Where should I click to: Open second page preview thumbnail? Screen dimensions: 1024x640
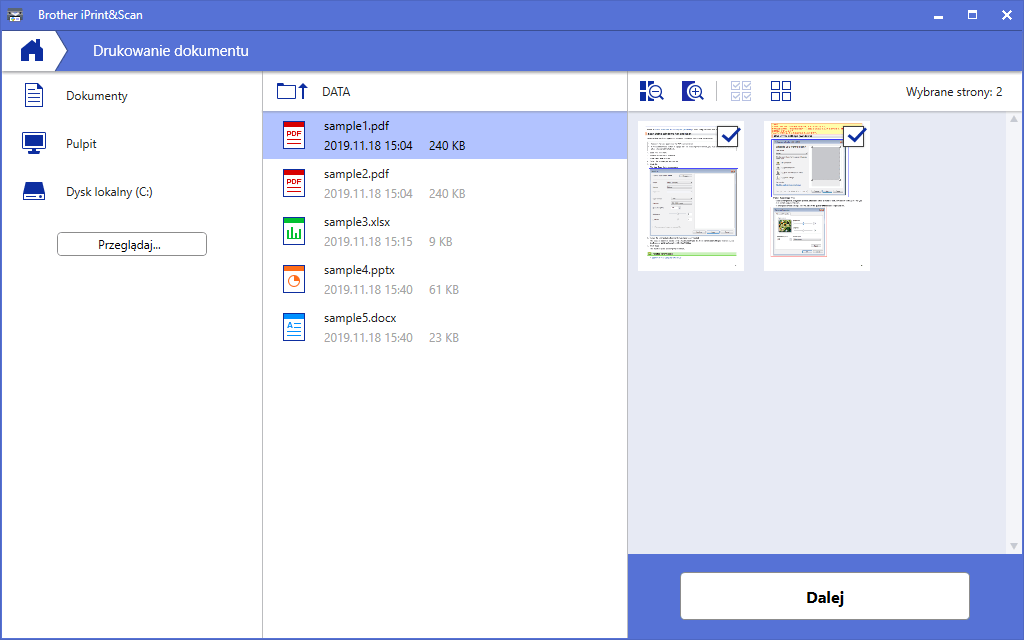[x=817, y=196]
